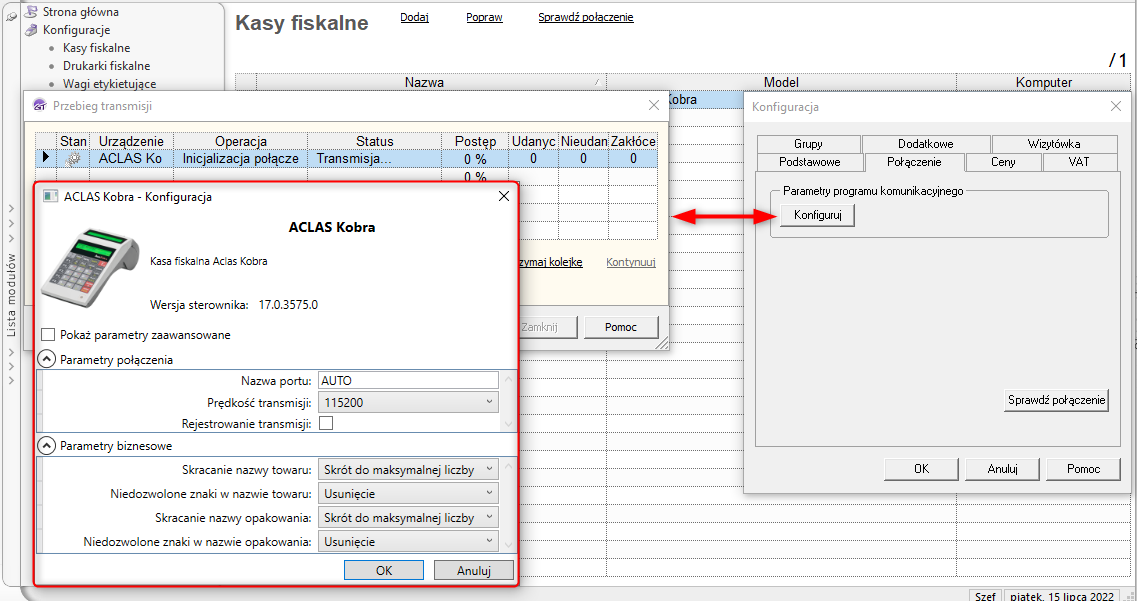This screenshot has height=601, width=1137.
Task: Toggle Rejestrowanie transmisji checkbox
Action: pos(326,423)
